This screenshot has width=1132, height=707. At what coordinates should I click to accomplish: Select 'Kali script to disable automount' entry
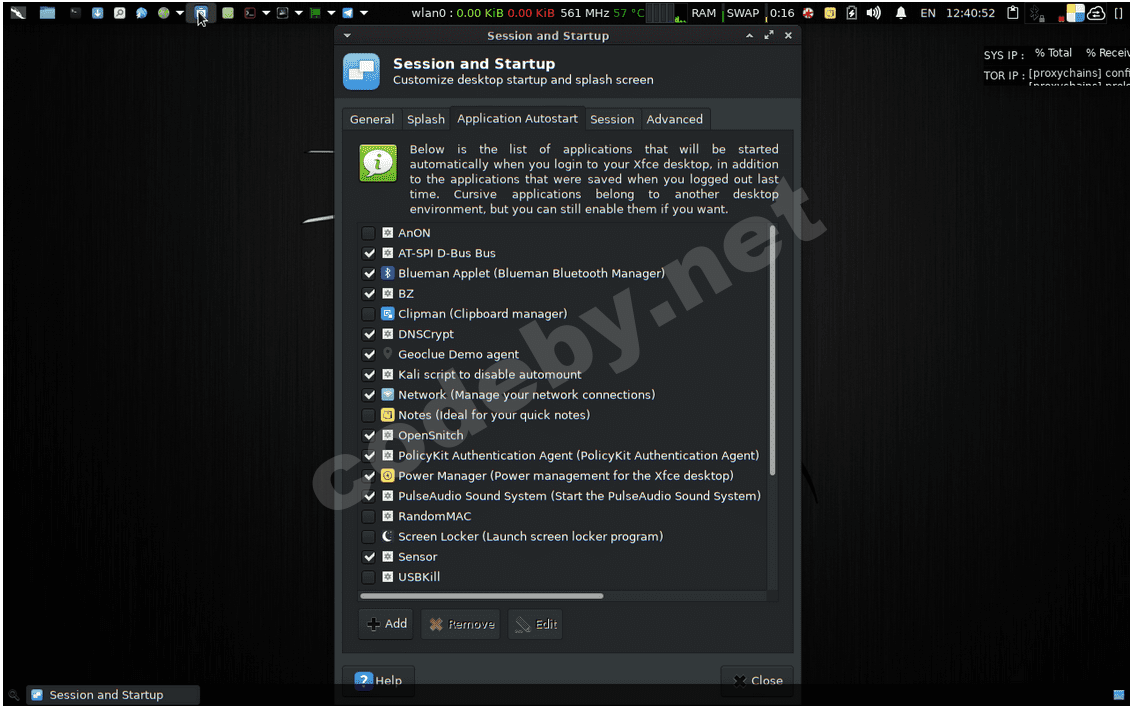tap(489, 374)
